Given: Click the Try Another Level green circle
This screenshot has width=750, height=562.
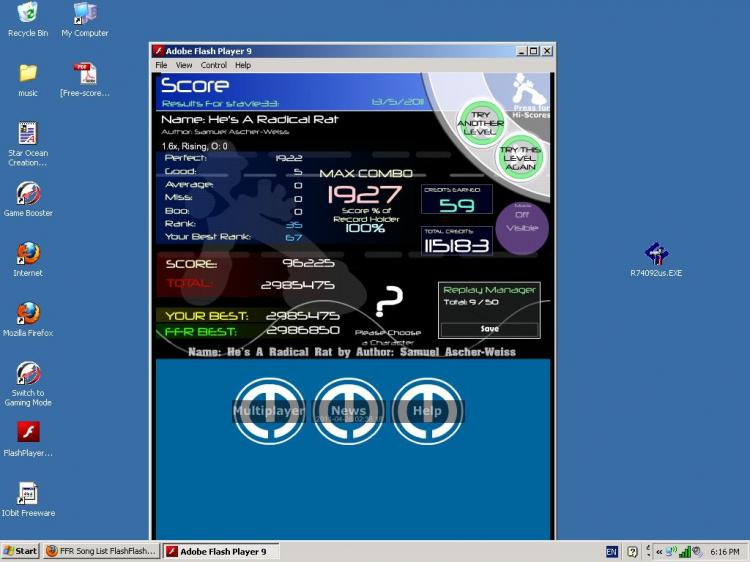Looking at the screenshot, I should (480, 123).
